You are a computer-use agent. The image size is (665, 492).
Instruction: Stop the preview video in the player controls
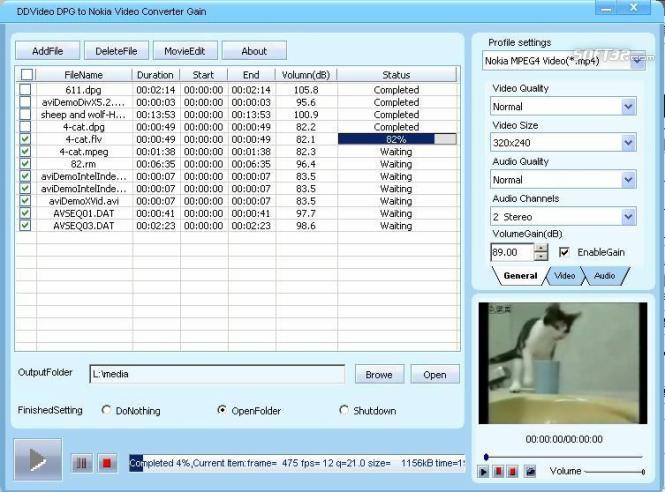click(513, 472)
